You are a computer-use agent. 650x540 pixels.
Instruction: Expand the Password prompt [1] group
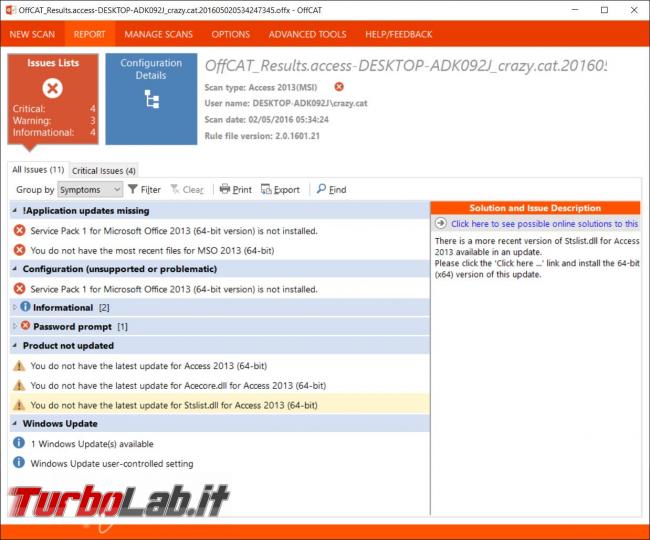coord(15,326)
